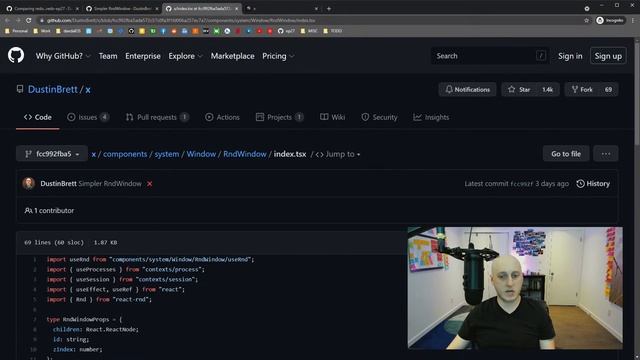Open the Wiki tab
Viewport: 640px width, 360px height.
tap(333, 117)
